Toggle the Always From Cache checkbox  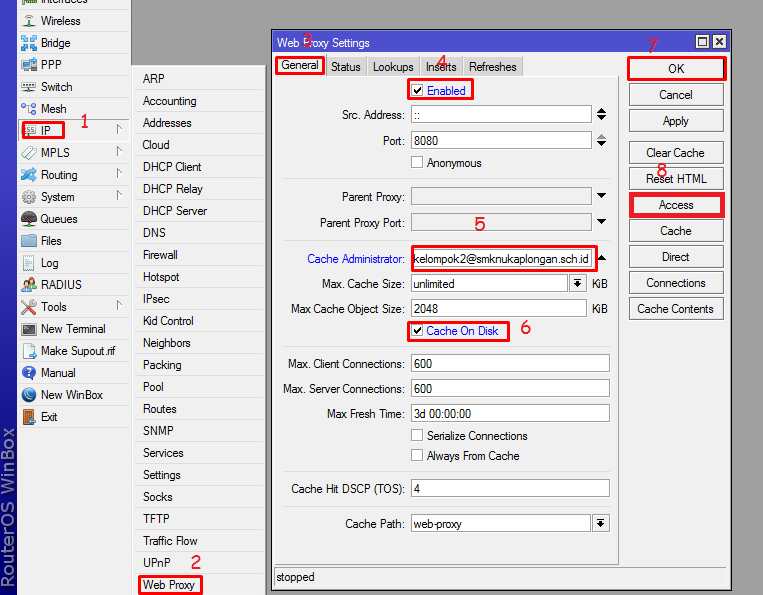(417, 455)
